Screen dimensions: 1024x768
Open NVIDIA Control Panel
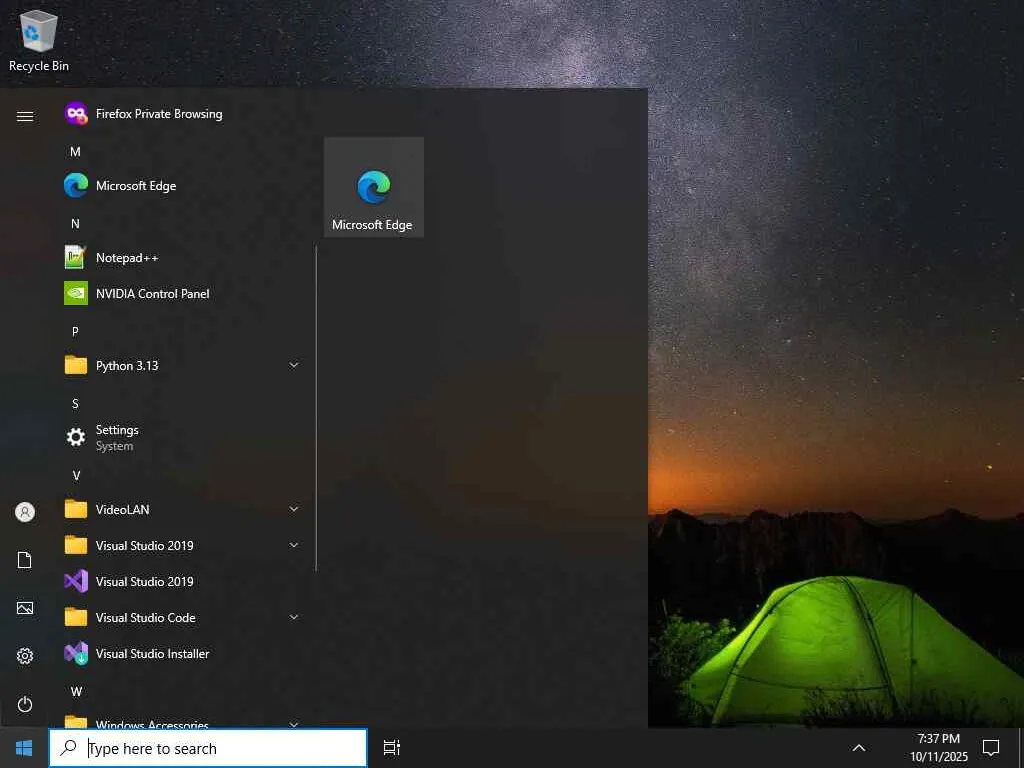(x=182, y=294)
